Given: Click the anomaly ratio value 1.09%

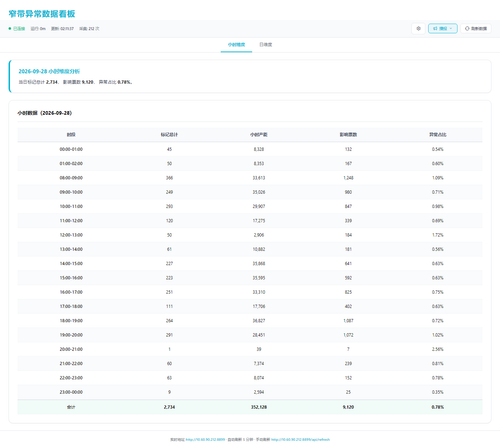Looking at the screenshot, I should 438,178.
